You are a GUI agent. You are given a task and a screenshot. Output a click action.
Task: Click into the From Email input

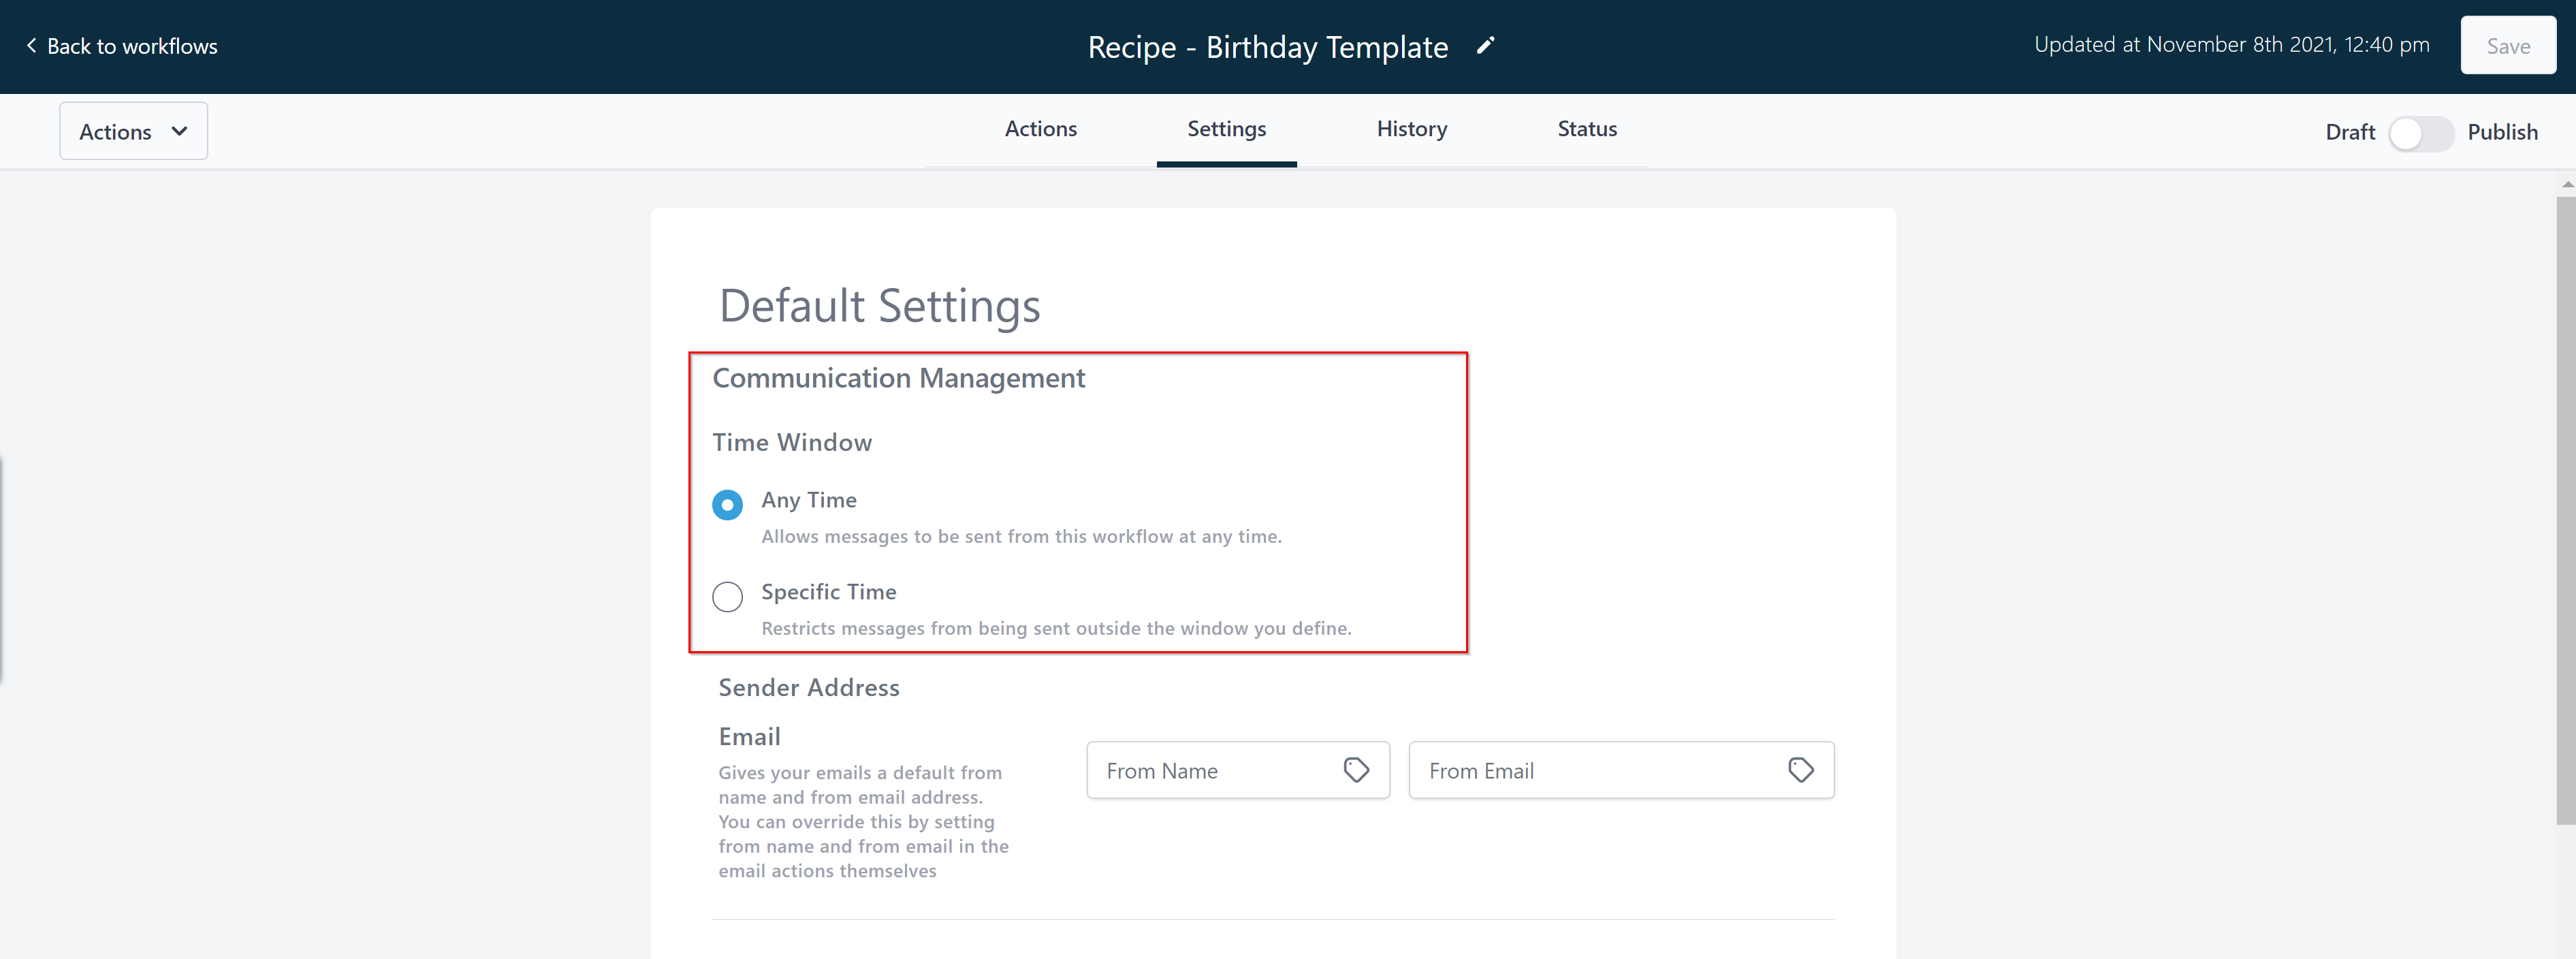[x=1621, y=770]
